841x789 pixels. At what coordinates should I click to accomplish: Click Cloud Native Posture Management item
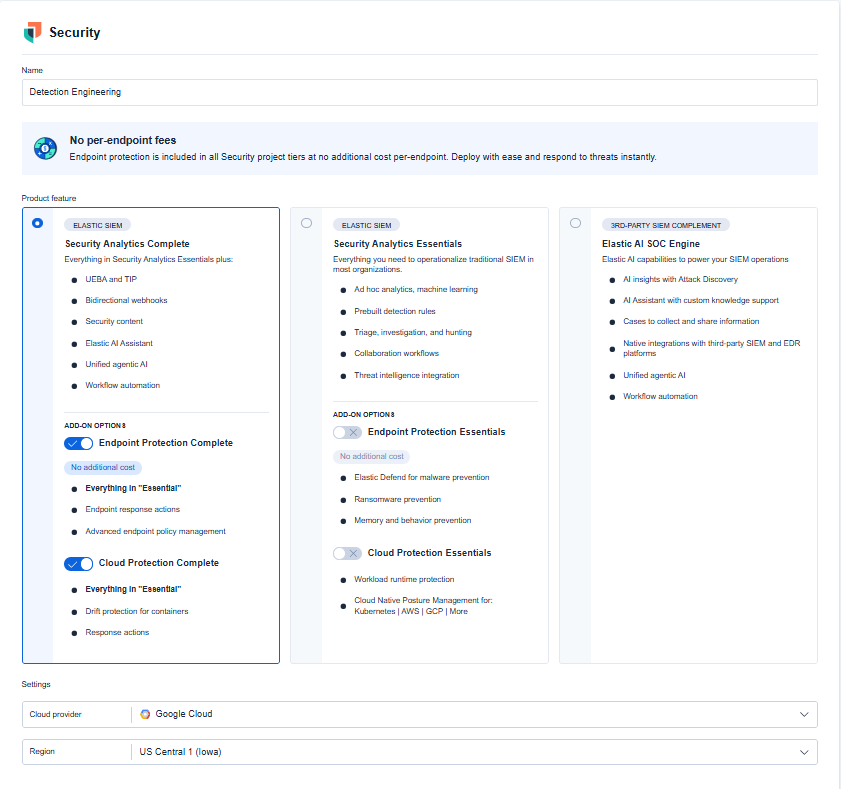(x=423, y=606)
